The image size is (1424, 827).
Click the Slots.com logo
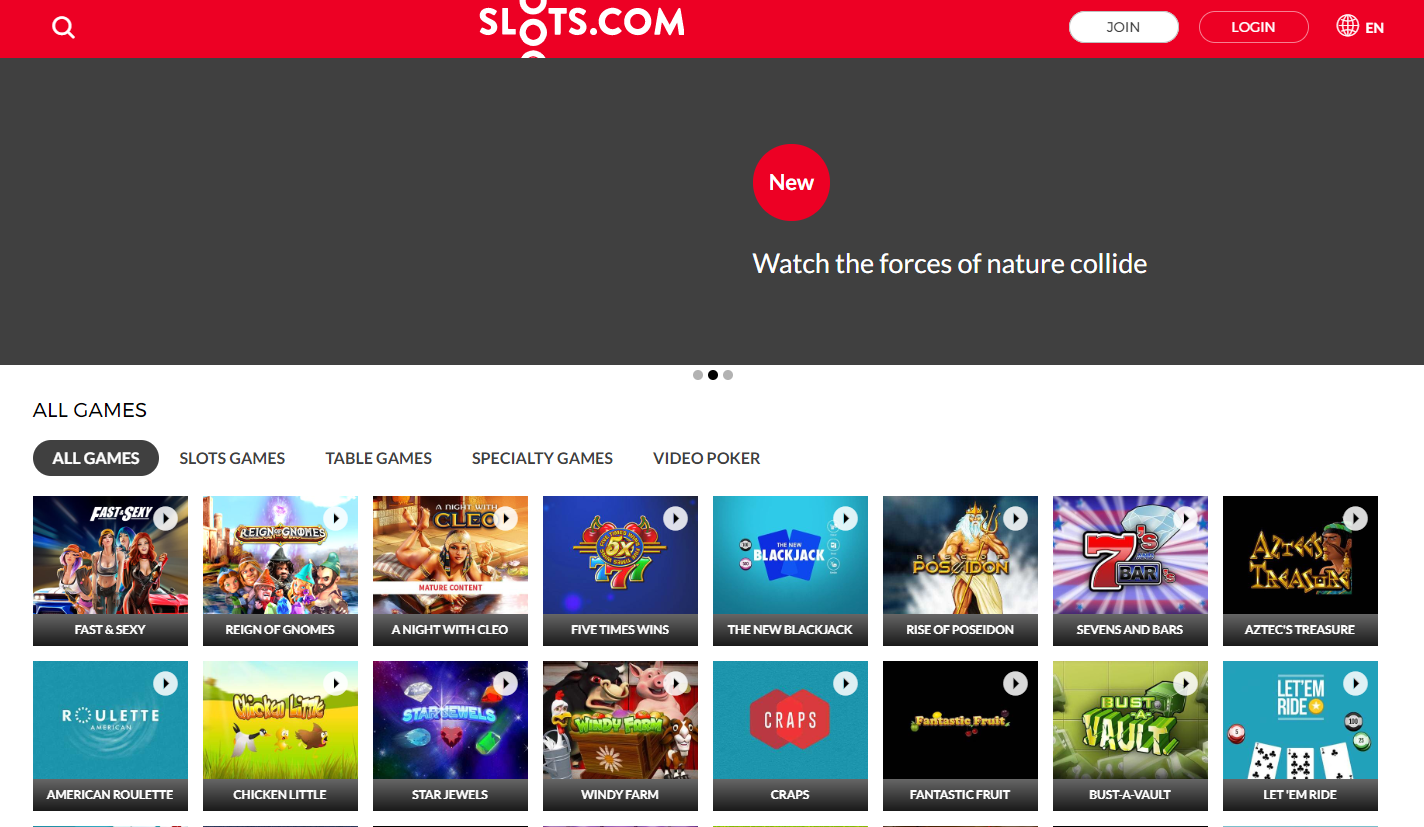582,27
